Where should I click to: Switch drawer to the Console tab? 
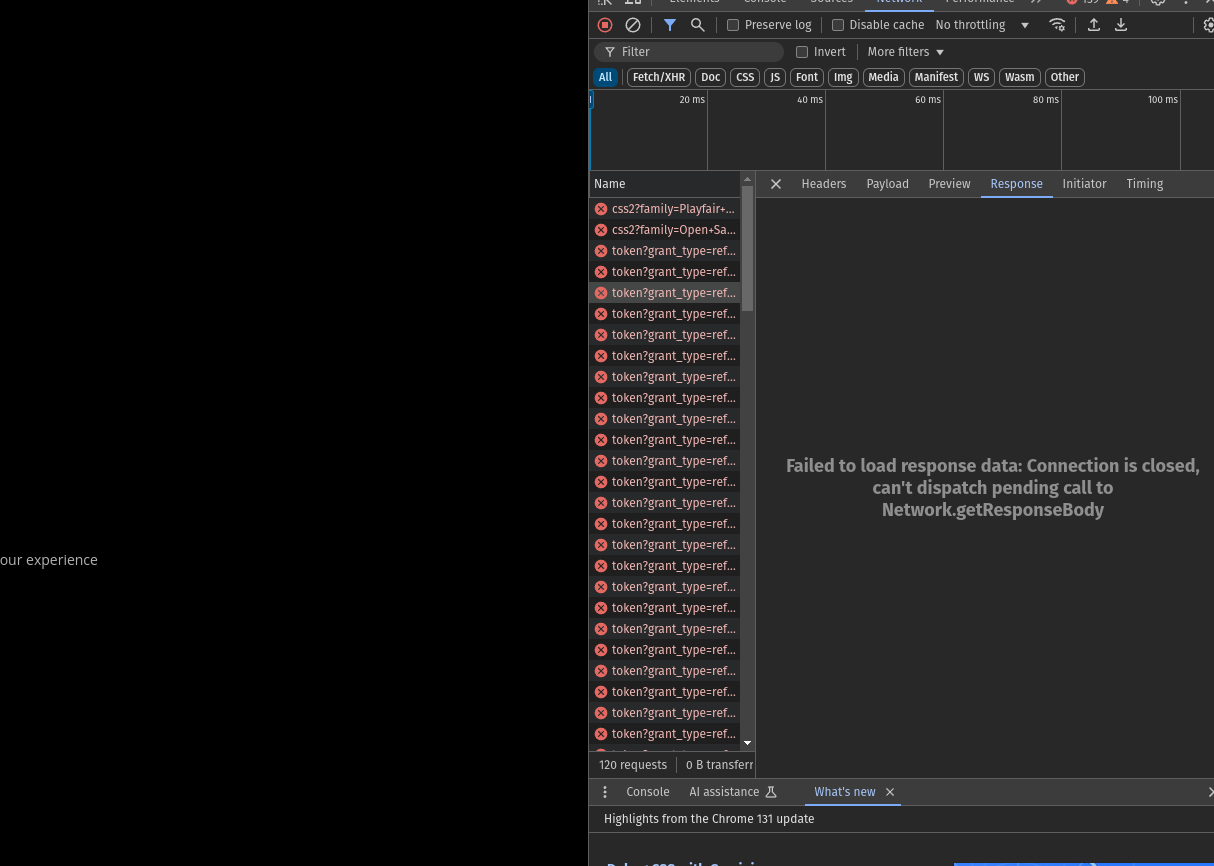tap(648, 792)
